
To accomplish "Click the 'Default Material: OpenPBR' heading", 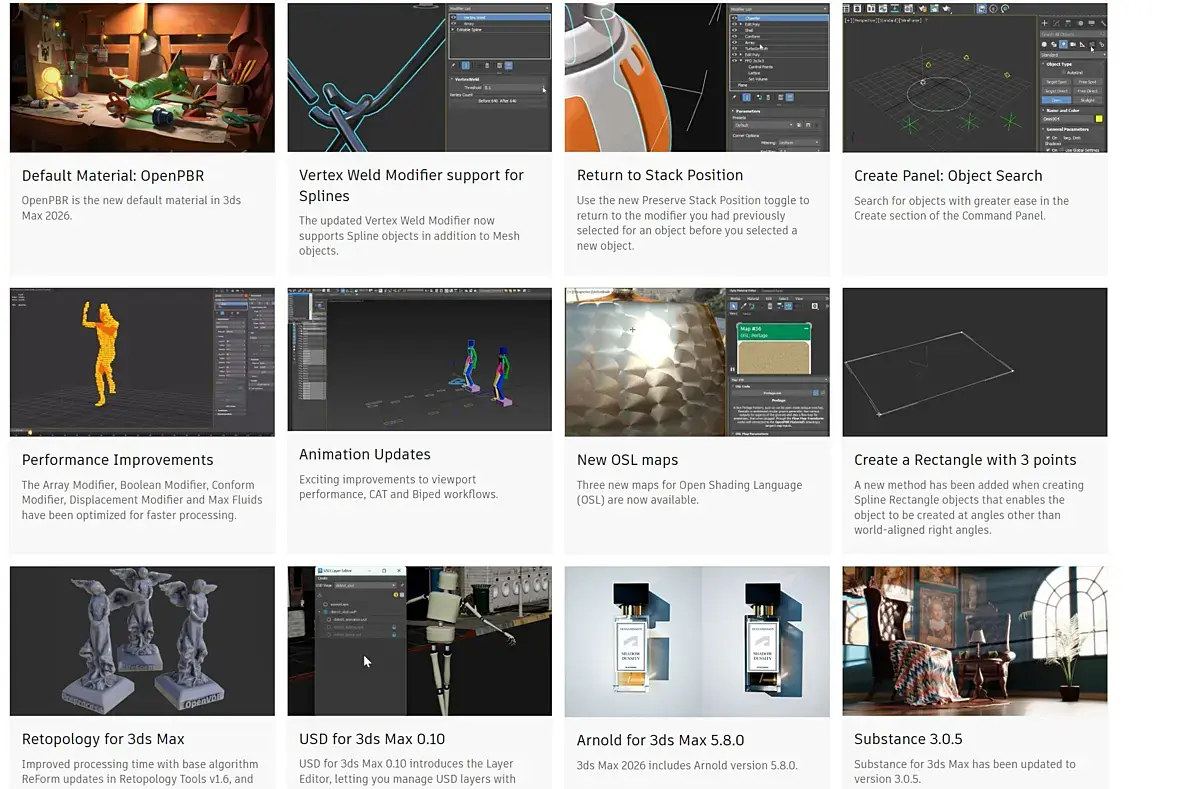I will click(x=113, y=175).
